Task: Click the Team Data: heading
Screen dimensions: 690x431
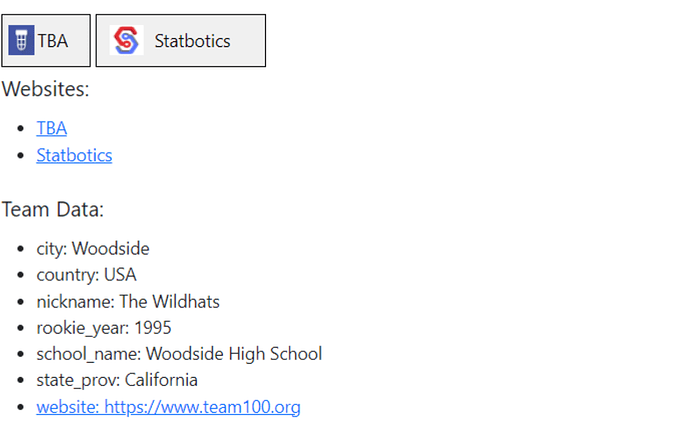Action: point(53,209)
